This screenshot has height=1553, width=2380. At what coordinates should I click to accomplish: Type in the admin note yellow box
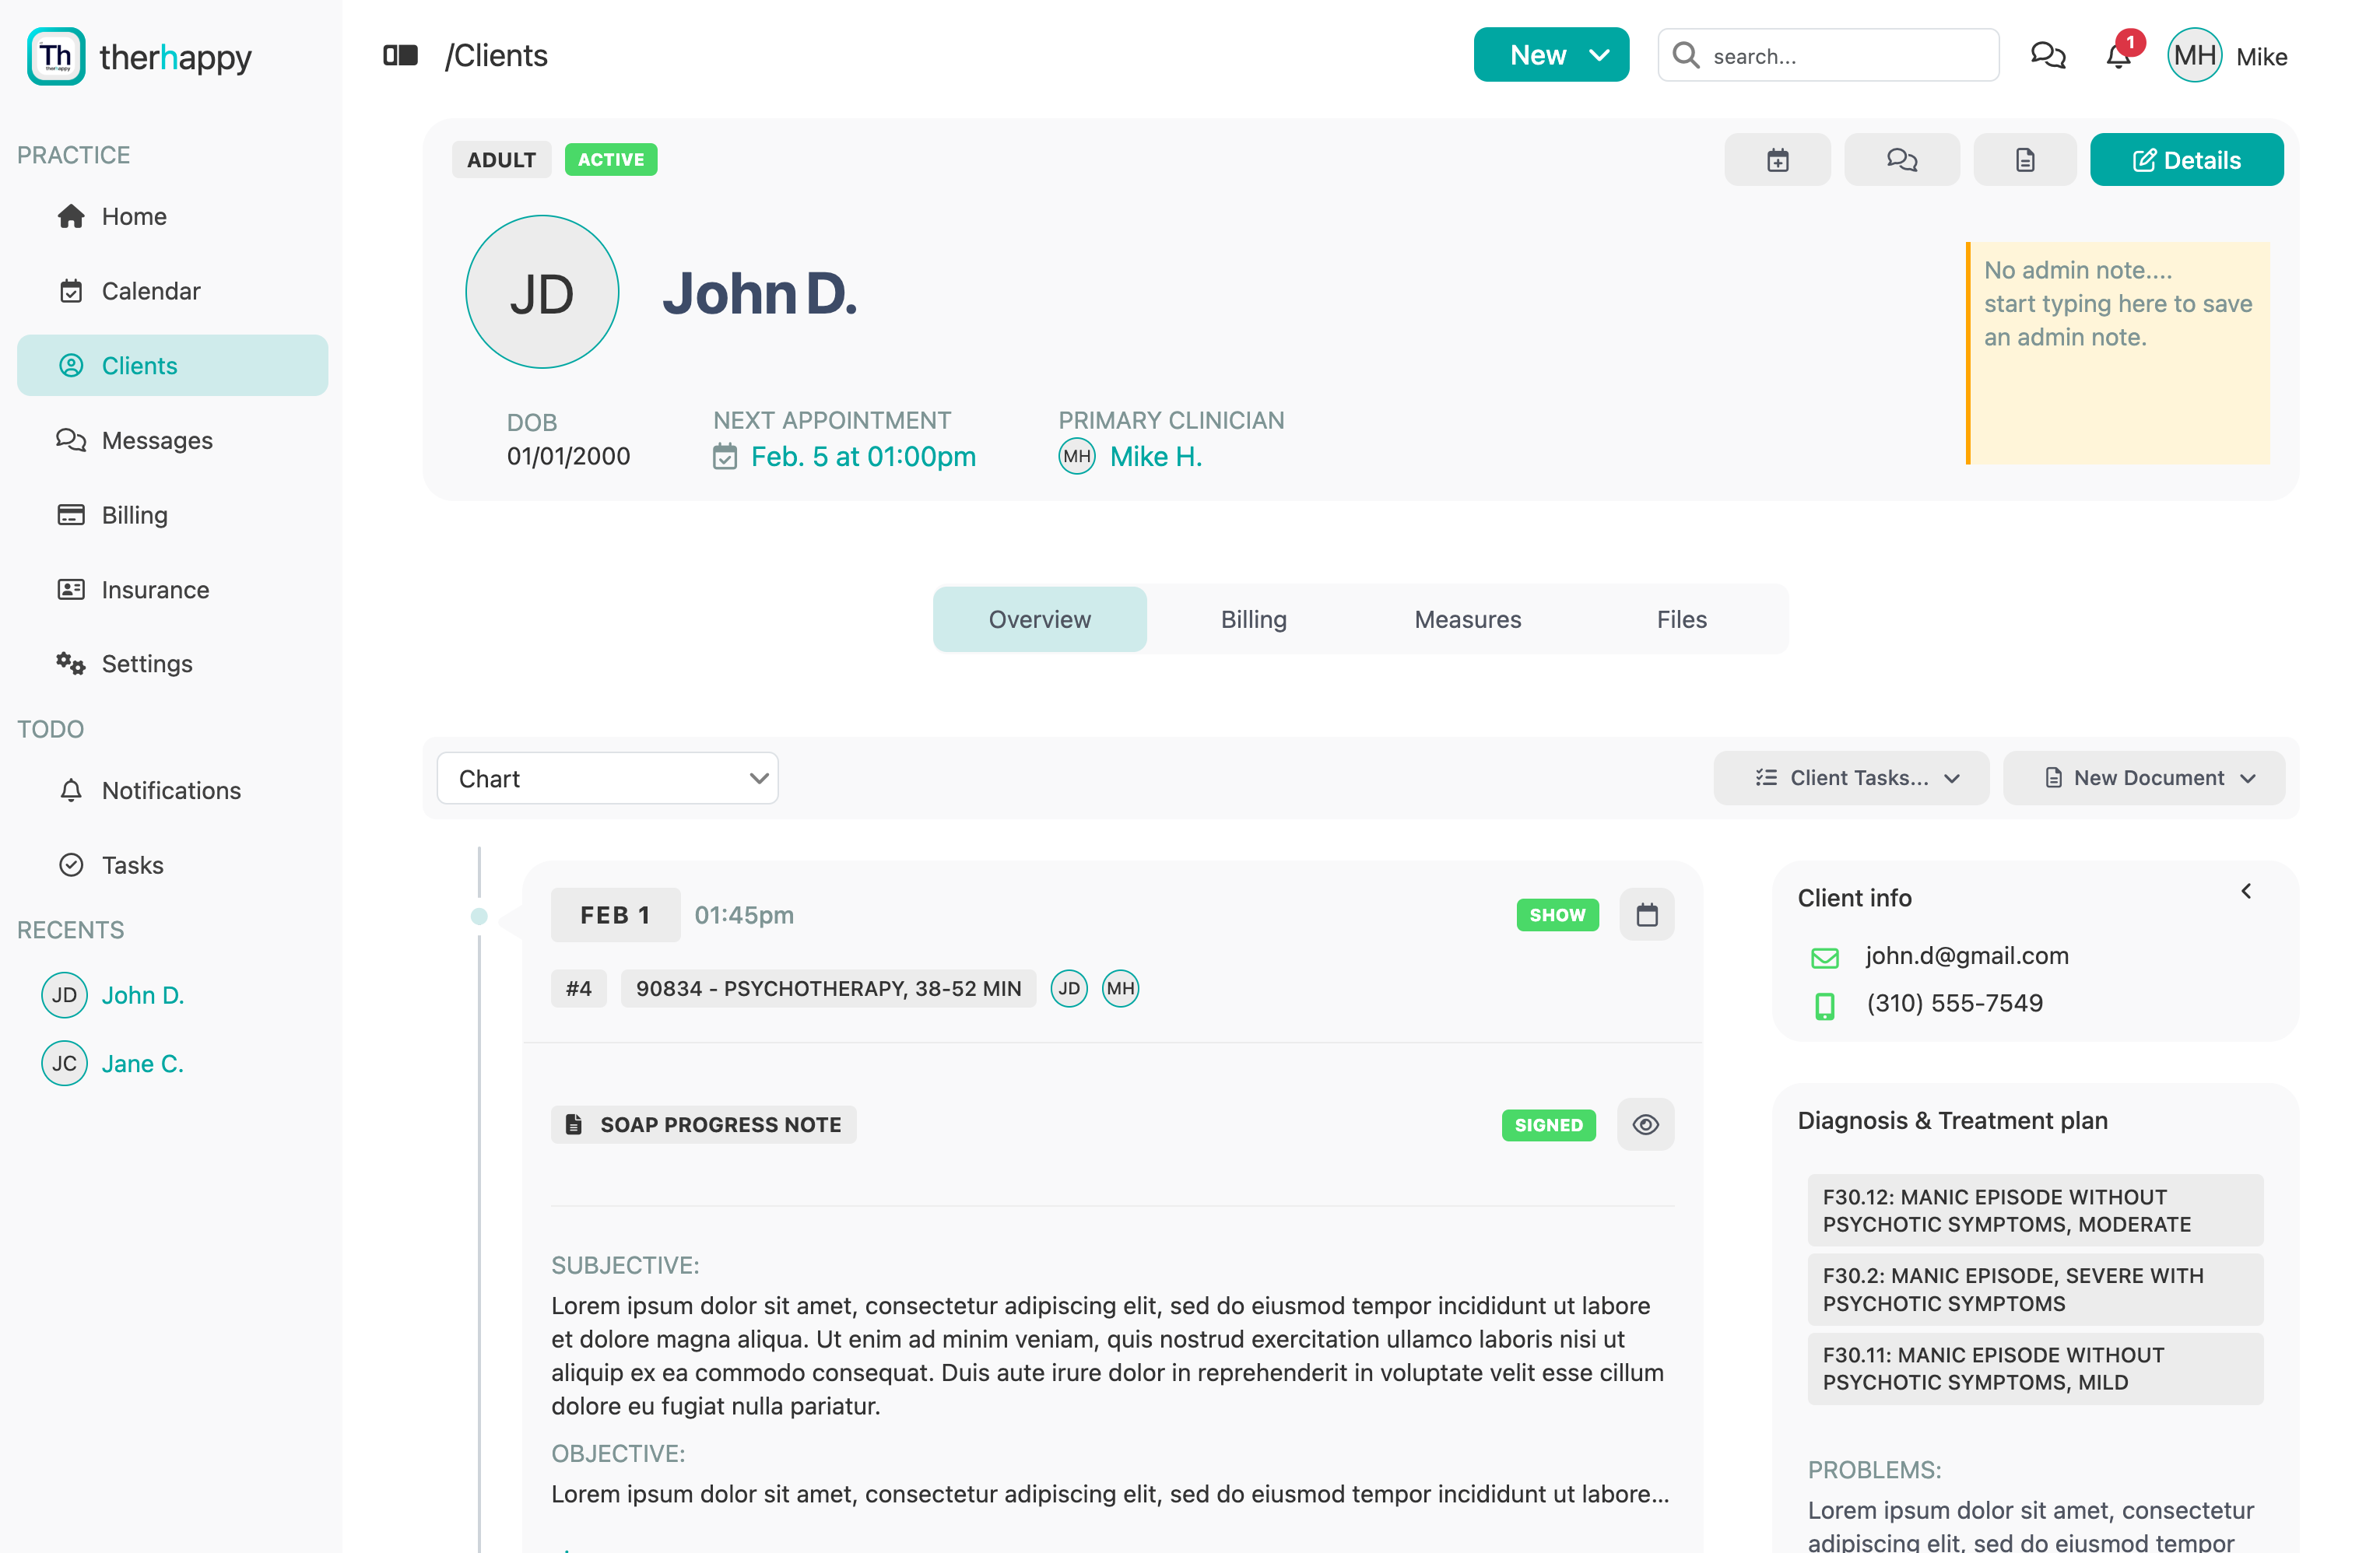pyautogui.click(x=2117, y=355)
